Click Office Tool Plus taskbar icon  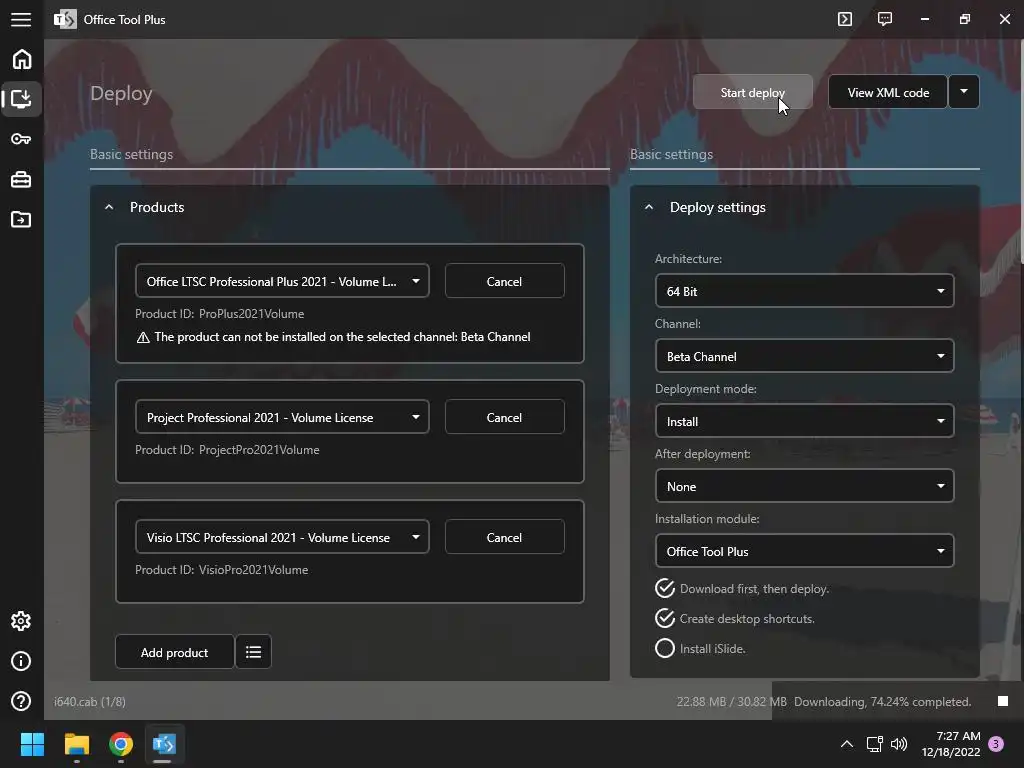[164, 744]
